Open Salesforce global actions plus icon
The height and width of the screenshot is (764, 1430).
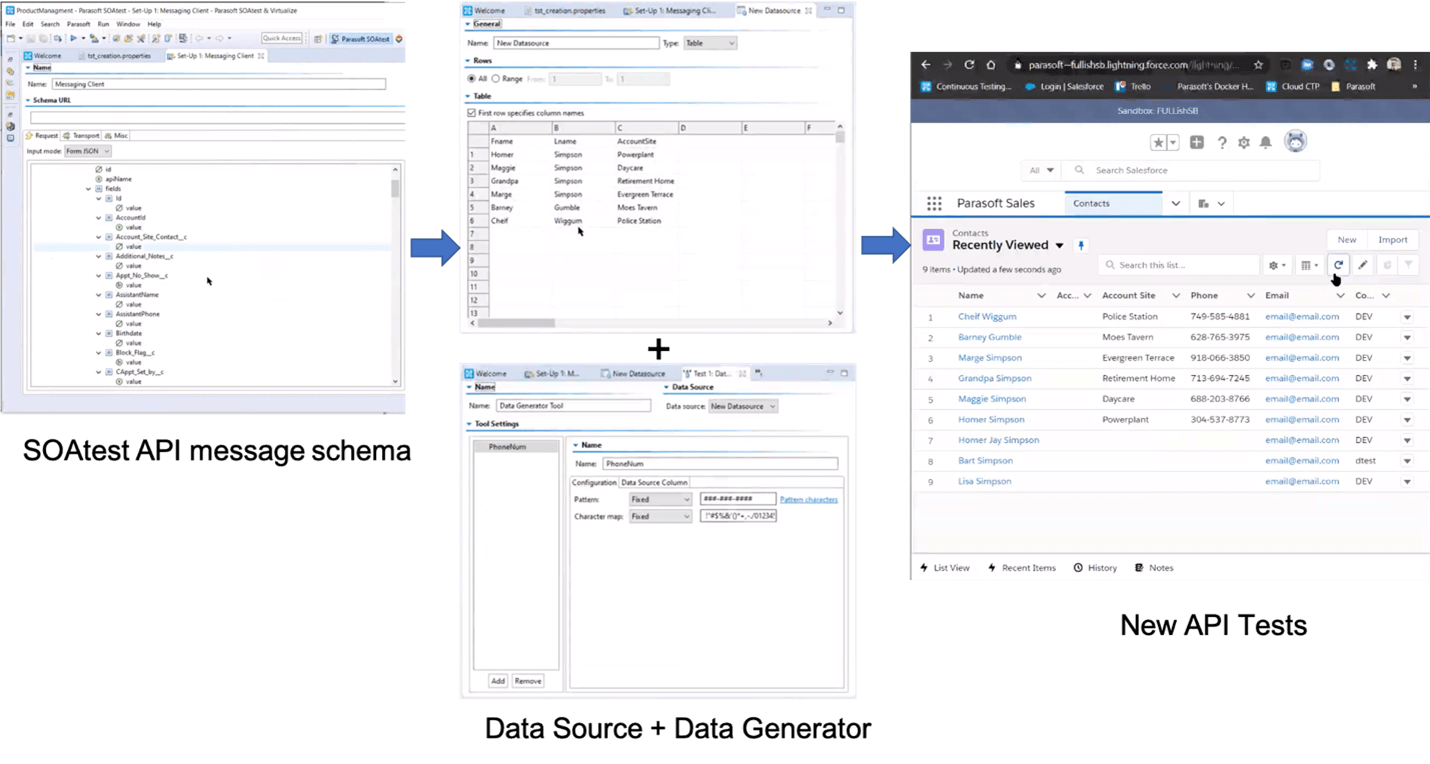tap(1197, 142)
